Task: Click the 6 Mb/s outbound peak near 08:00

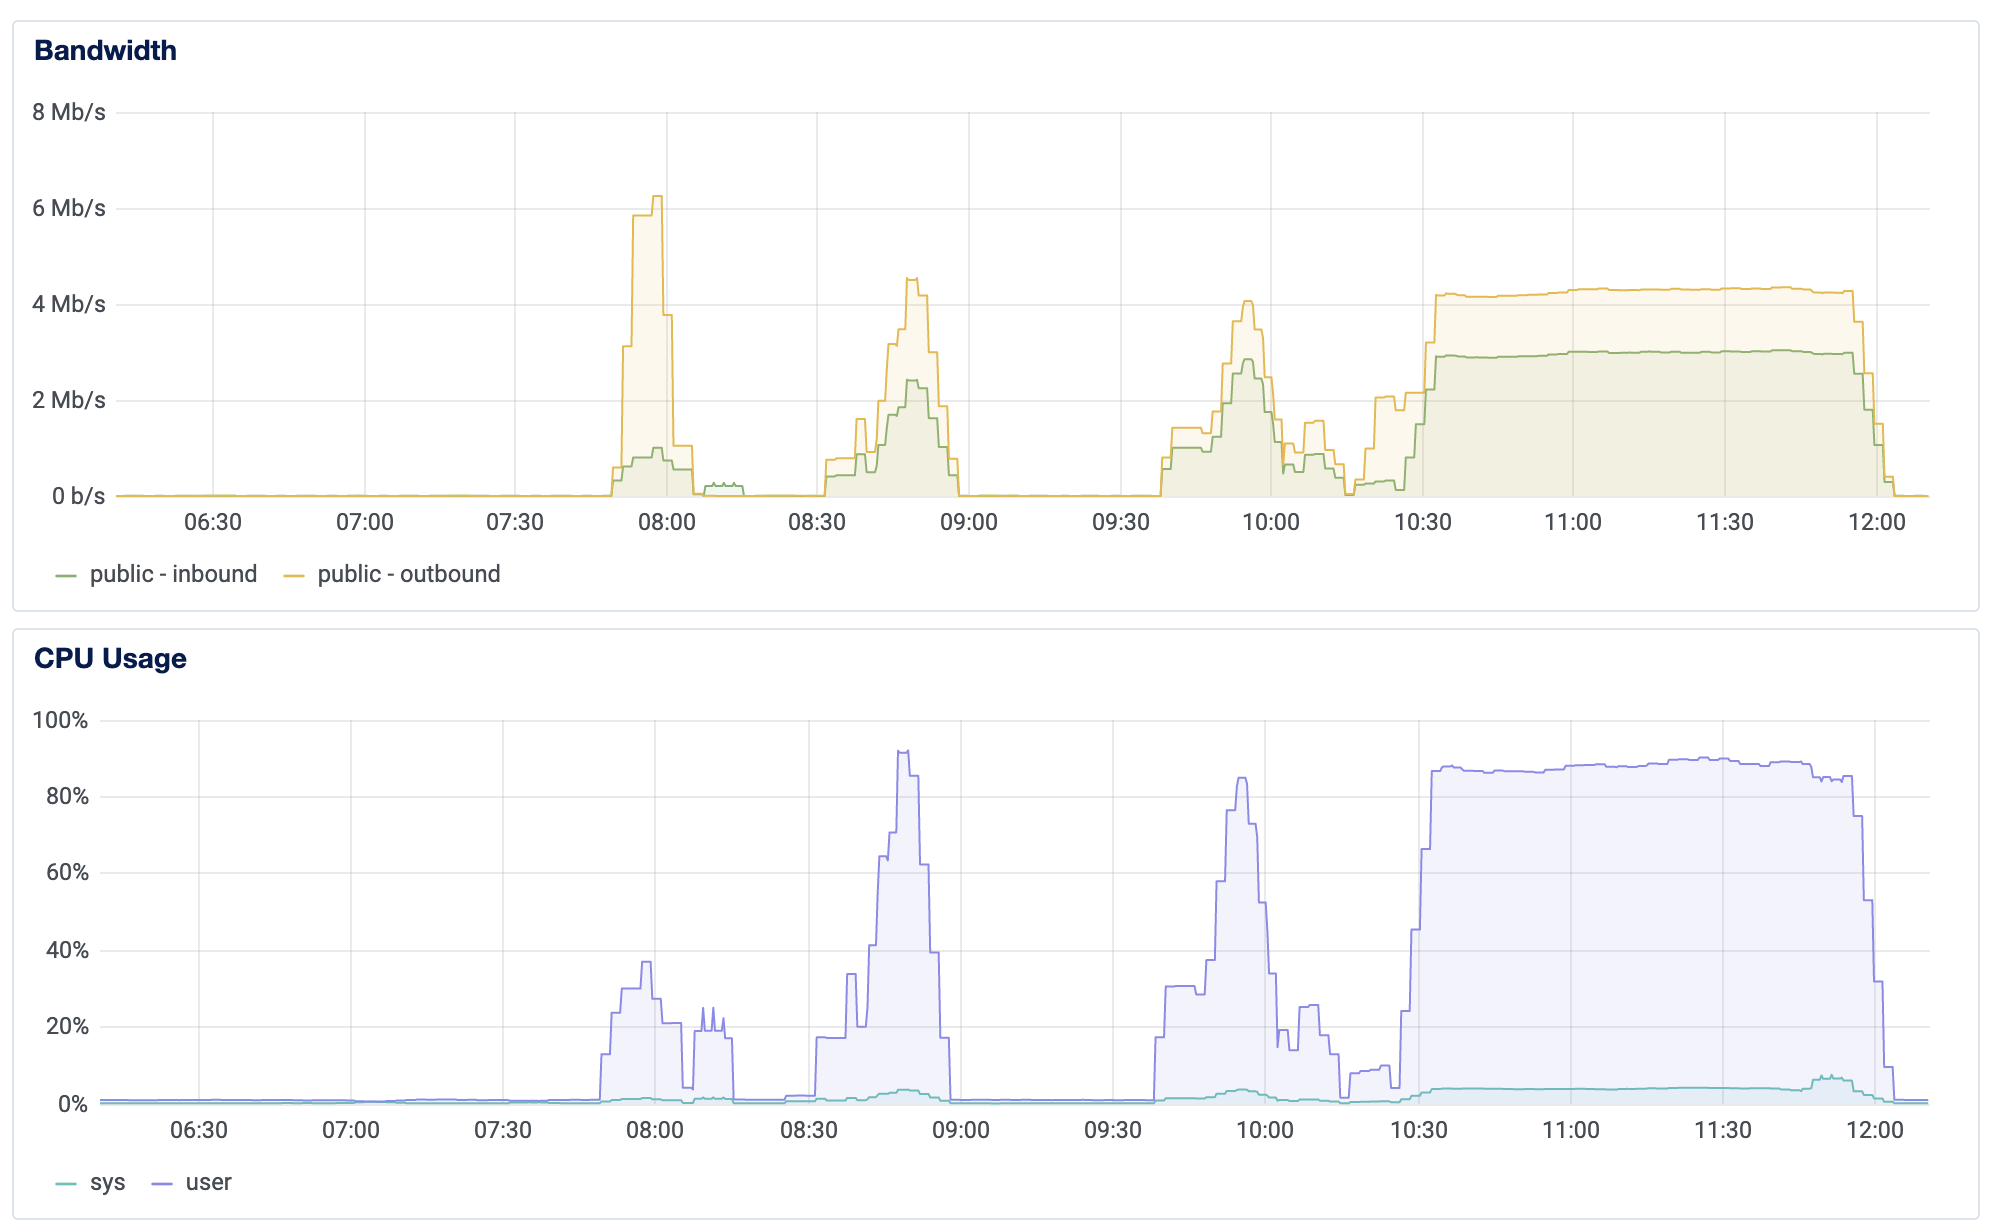Action: 656,197
